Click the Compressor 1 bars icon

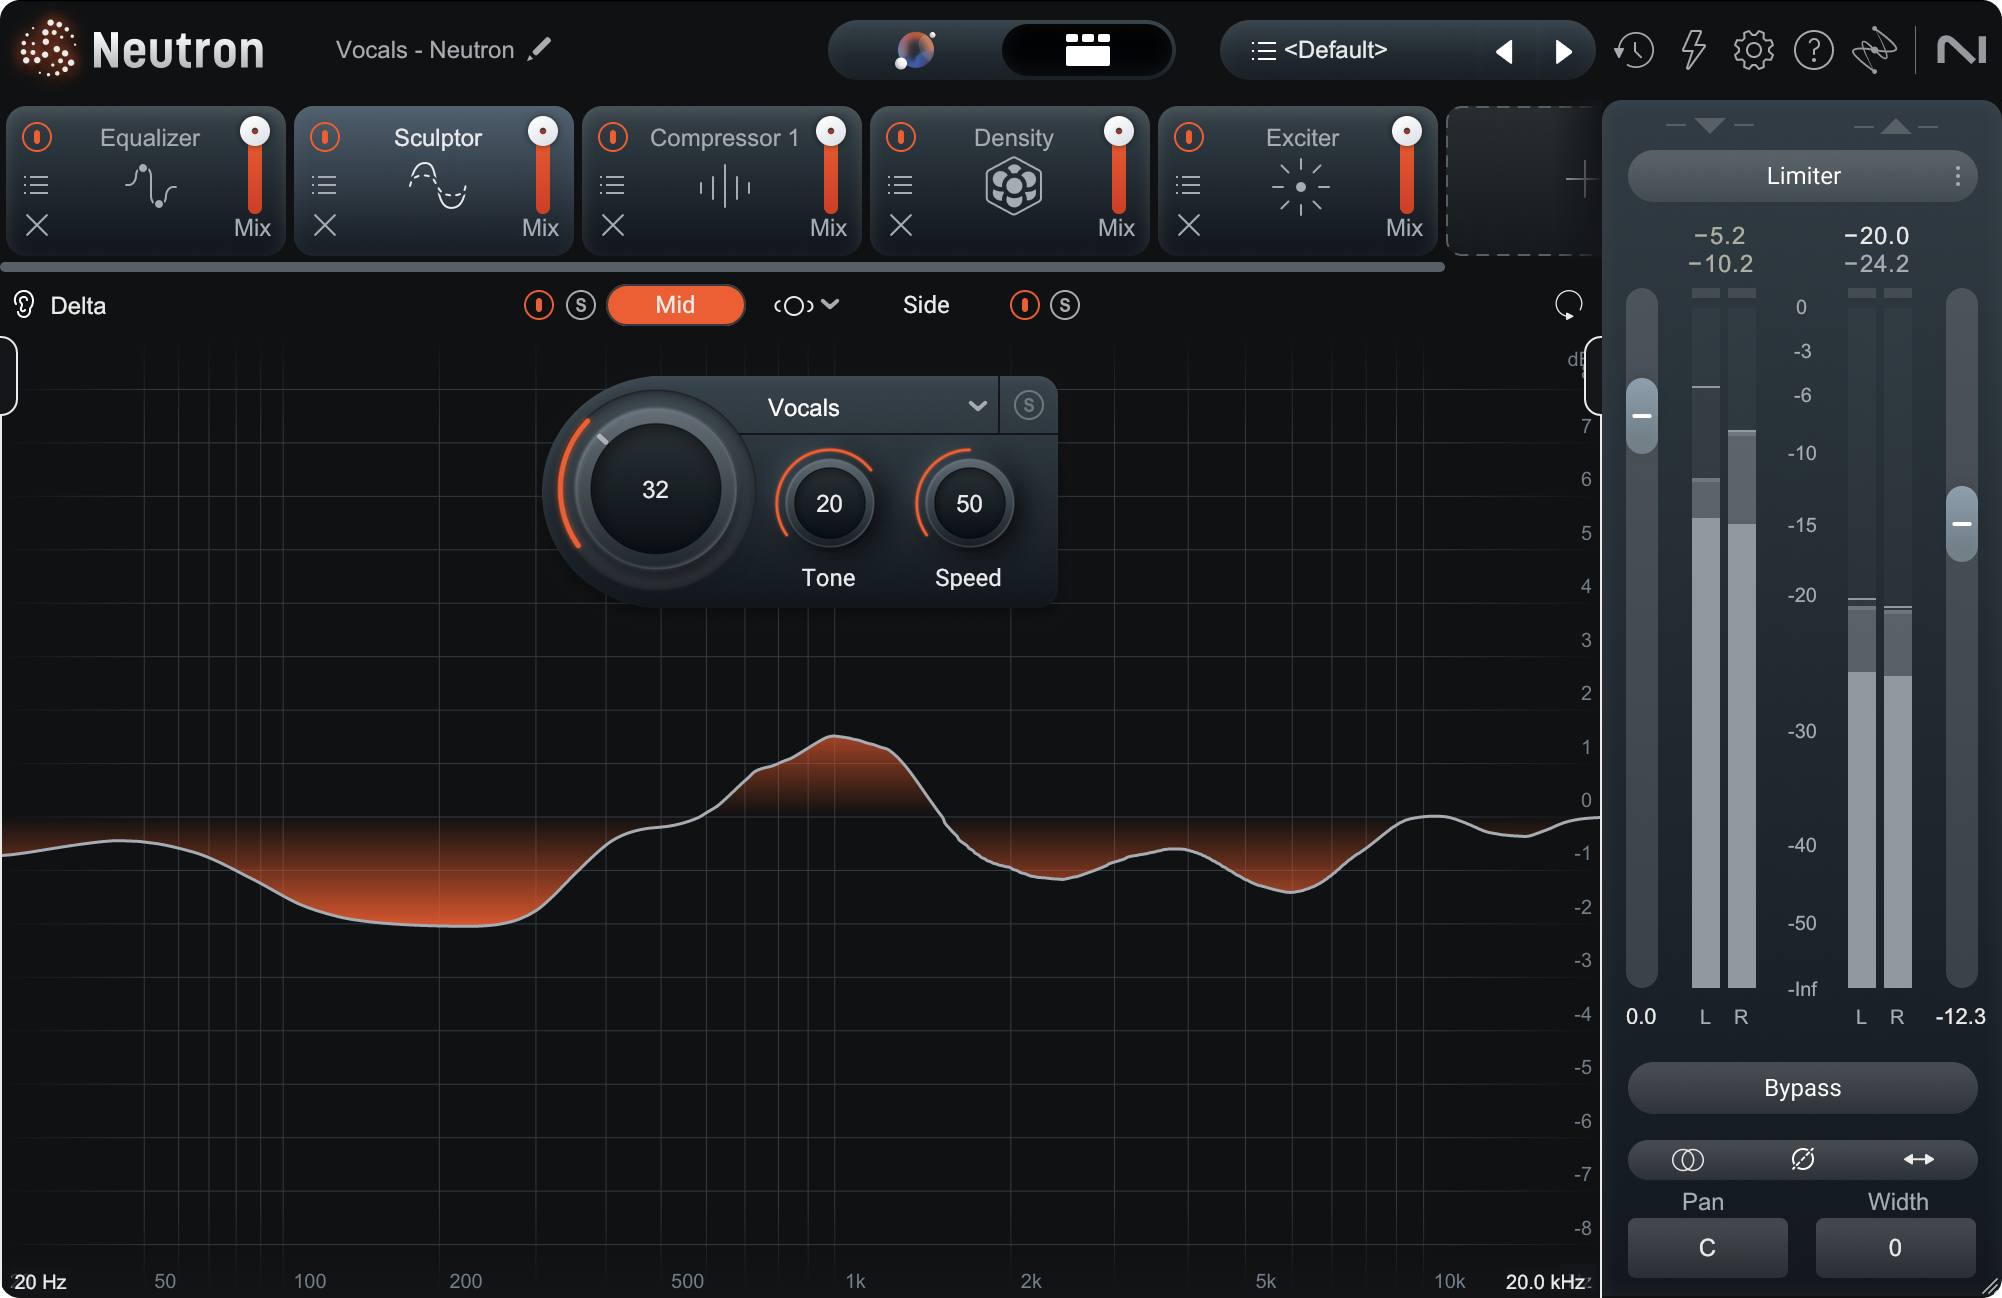click(x=725, y=187)
